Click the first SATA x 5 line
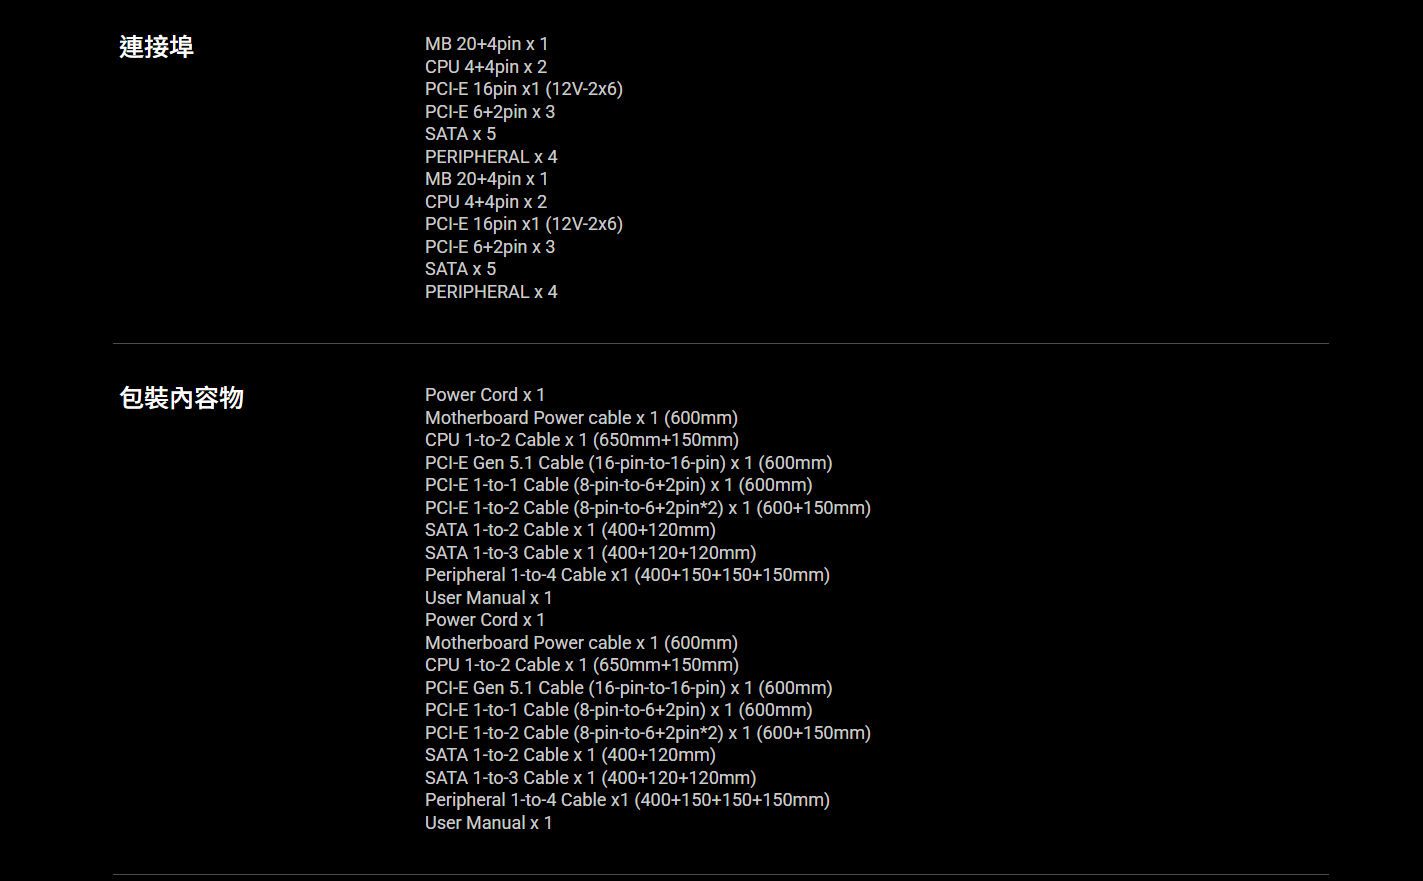 [460, 134]
